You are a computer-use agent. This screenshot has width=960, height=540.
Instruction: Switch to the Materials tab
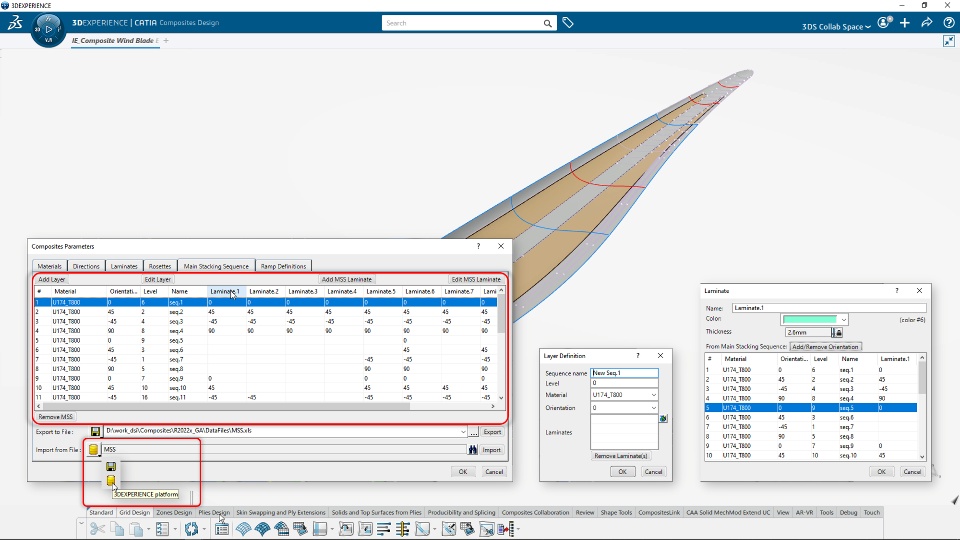pyautogui.click(x=50, y=266)
